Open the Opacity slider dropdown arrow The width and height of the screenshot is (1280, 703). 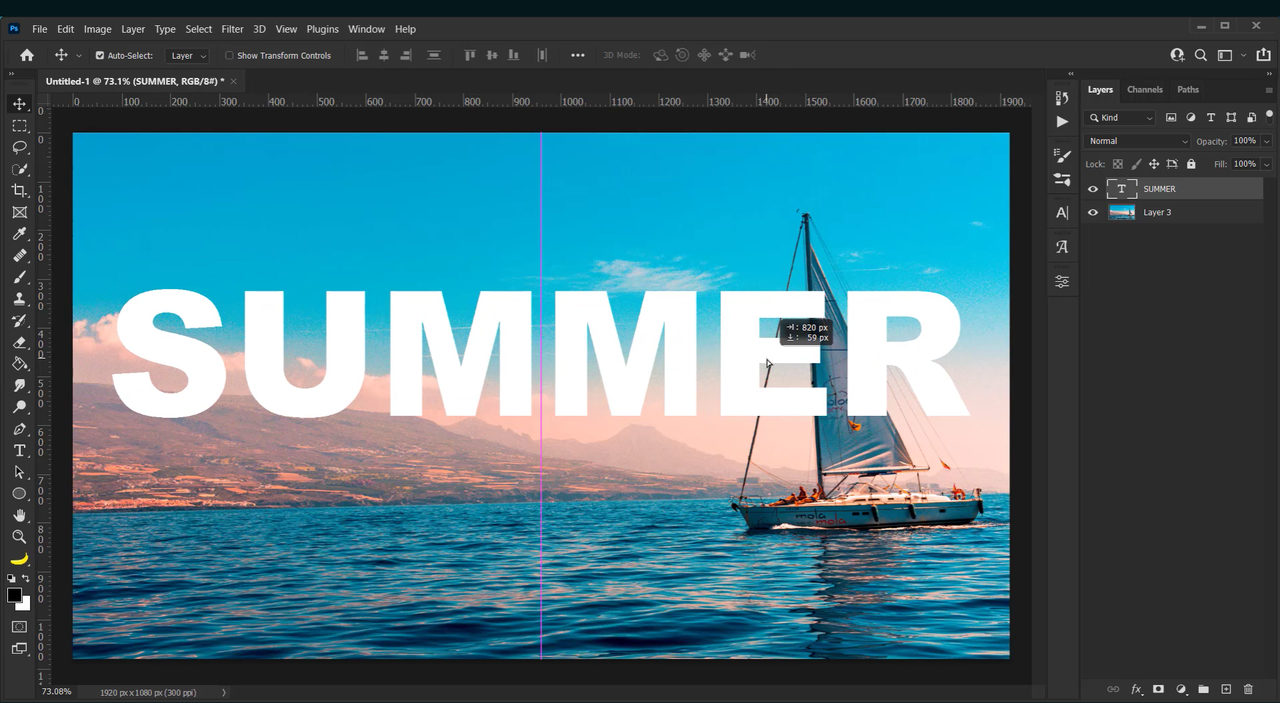click(x=1267, y=141)
